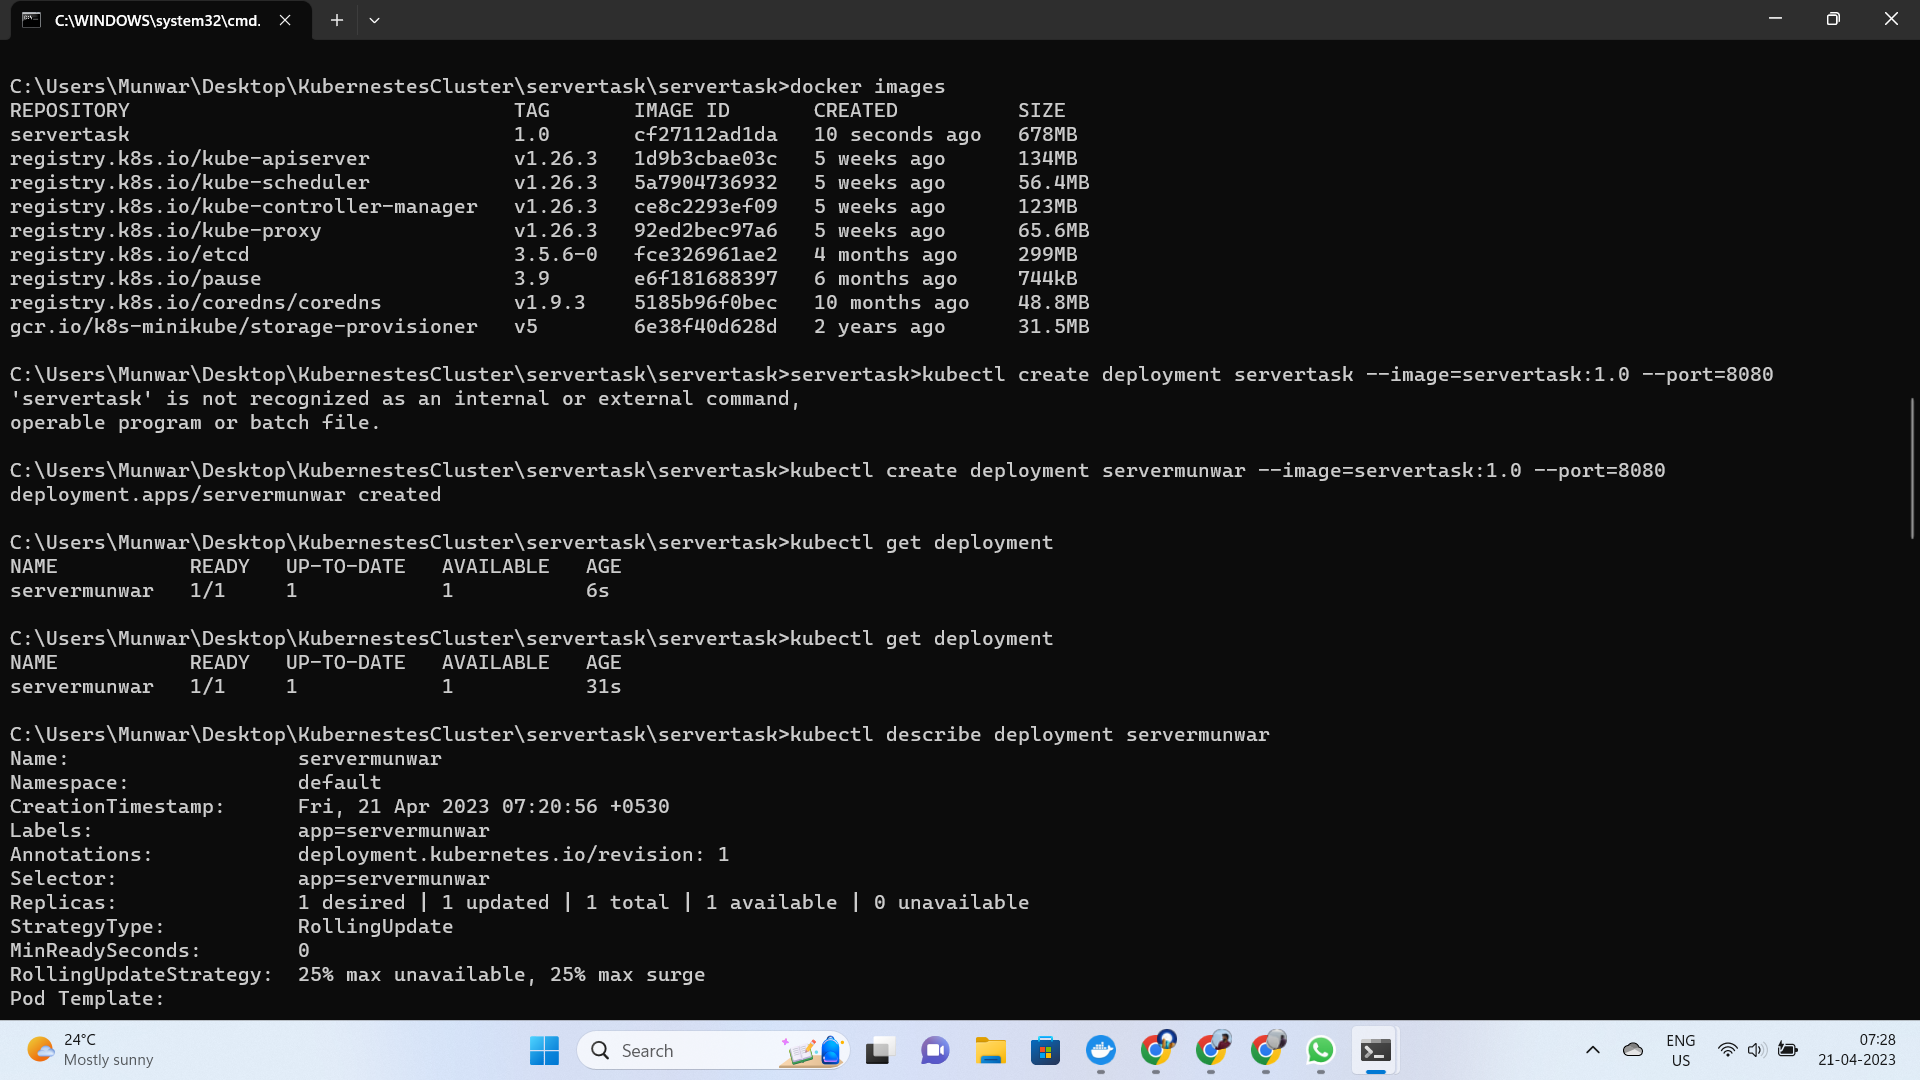Open the Microsoft Store
1920x1080 pixels.
1043,1050
